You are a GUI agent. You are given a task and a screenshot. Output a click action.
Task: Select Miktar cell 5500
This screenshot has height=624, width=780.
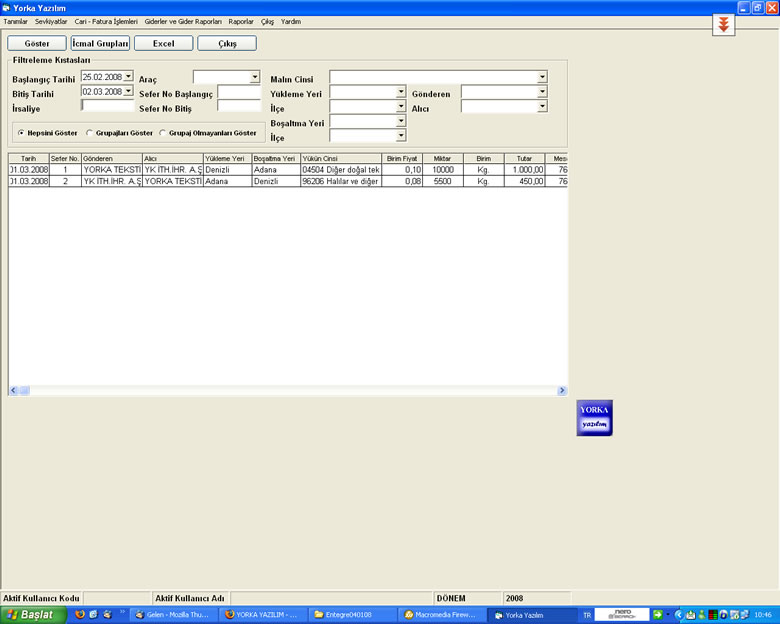[x=443, y=181]
